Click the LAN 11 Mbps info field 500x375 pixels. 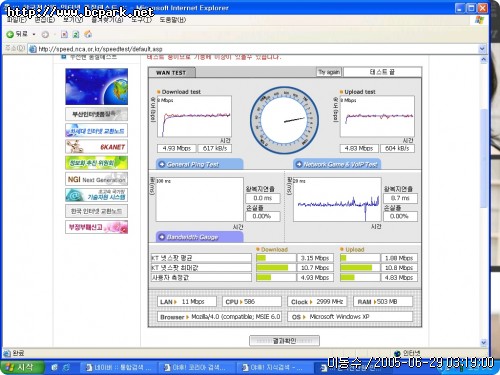pos(187,302)
